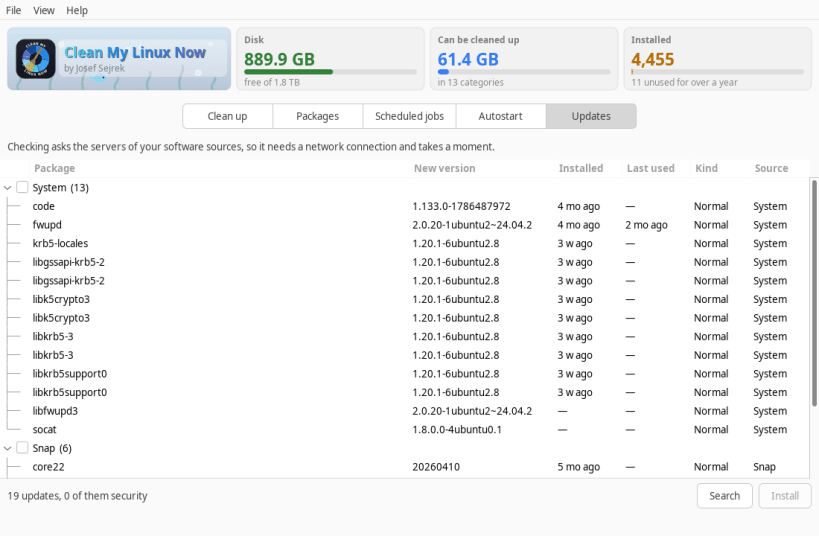Tick the System (13) group checkbox

22,187
